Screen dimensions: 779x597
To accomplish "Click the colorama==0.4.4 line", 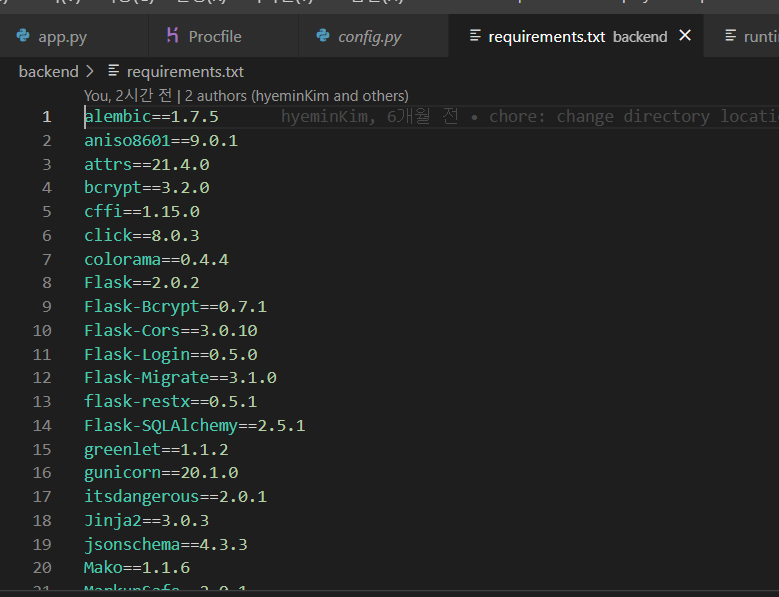I will click(156, 259).
